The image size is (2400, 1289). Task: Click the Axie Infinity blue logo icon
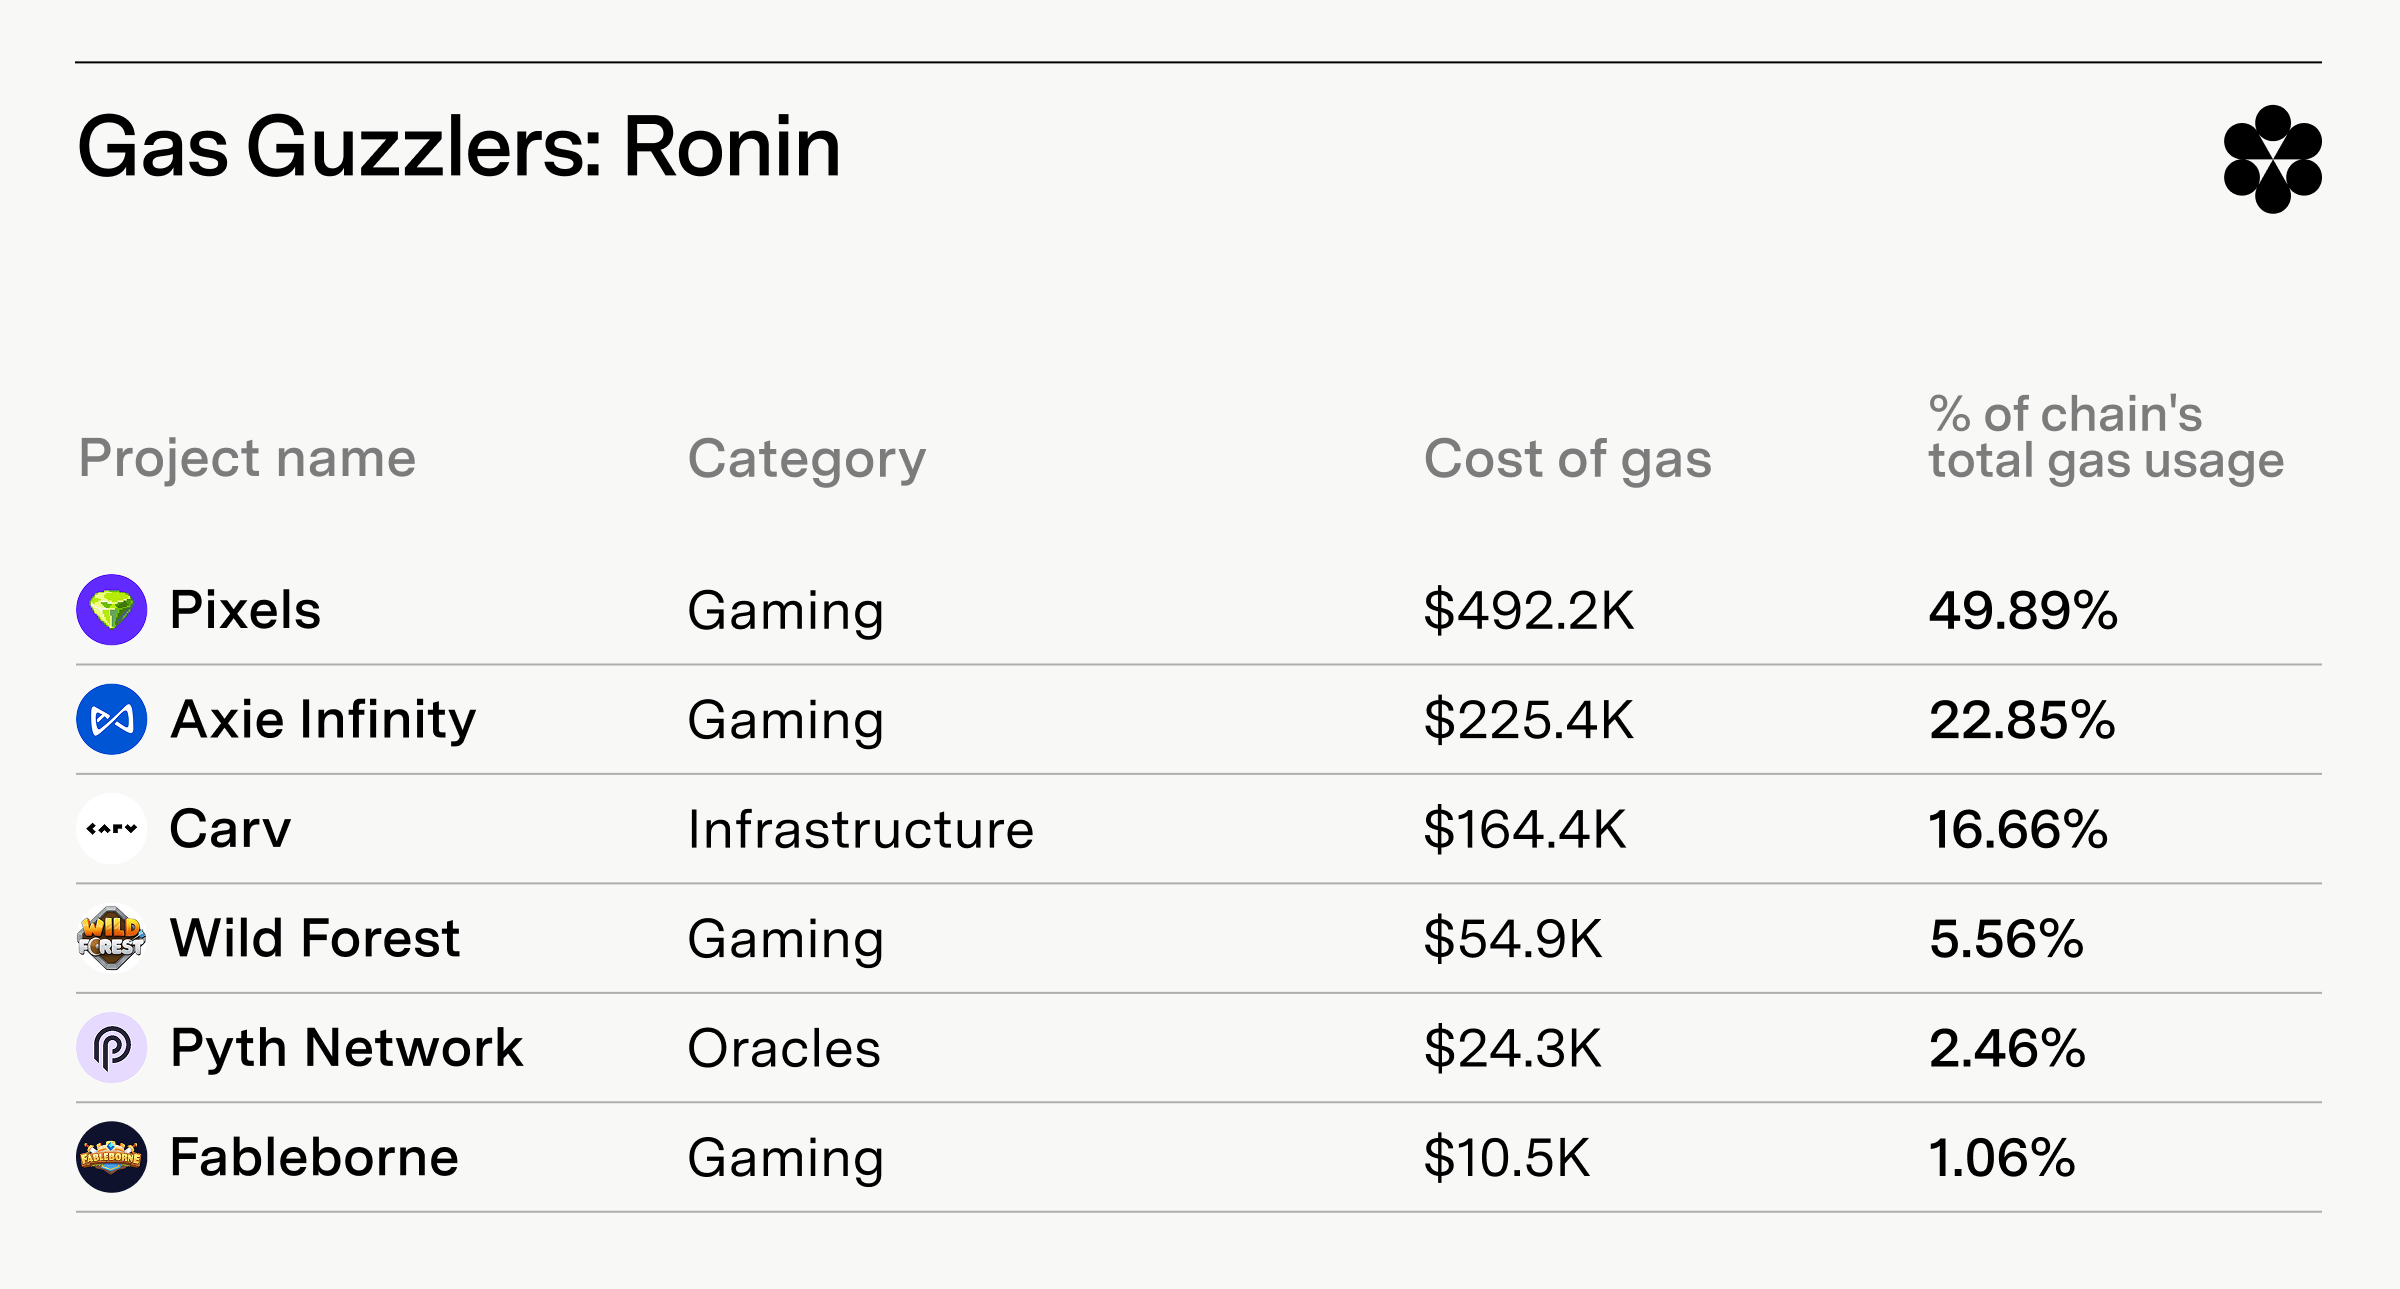click(x=112, y=719)
